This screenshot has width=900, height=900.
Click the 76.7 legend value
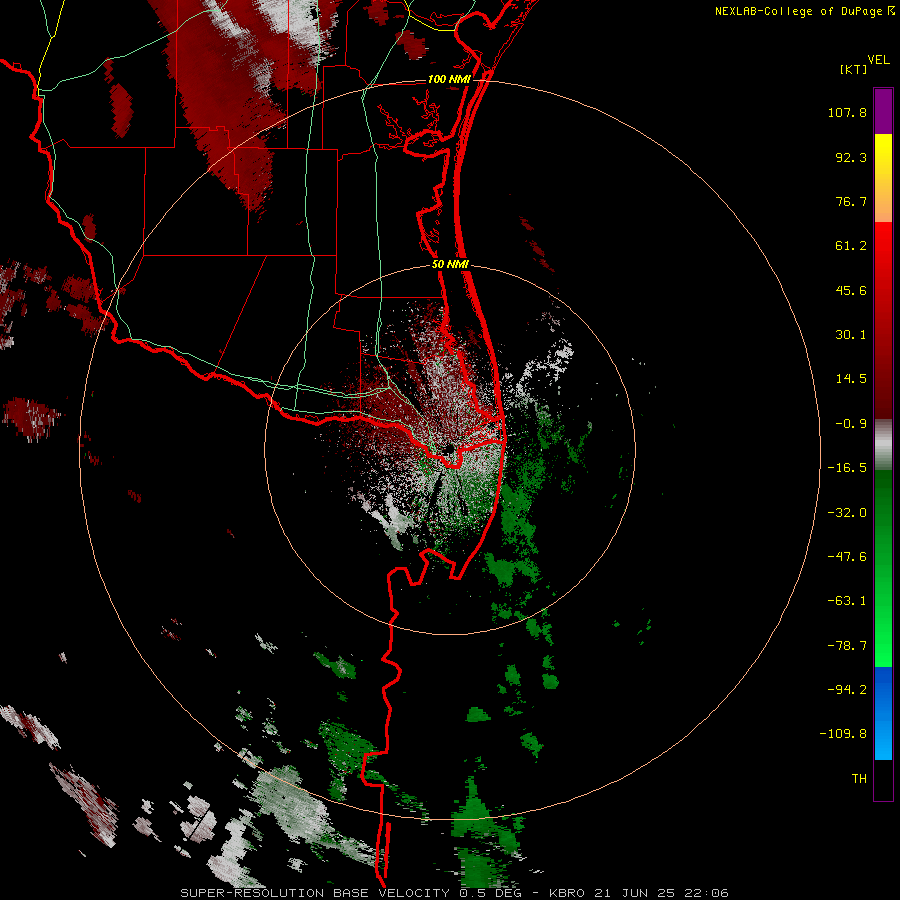point(851,201)
